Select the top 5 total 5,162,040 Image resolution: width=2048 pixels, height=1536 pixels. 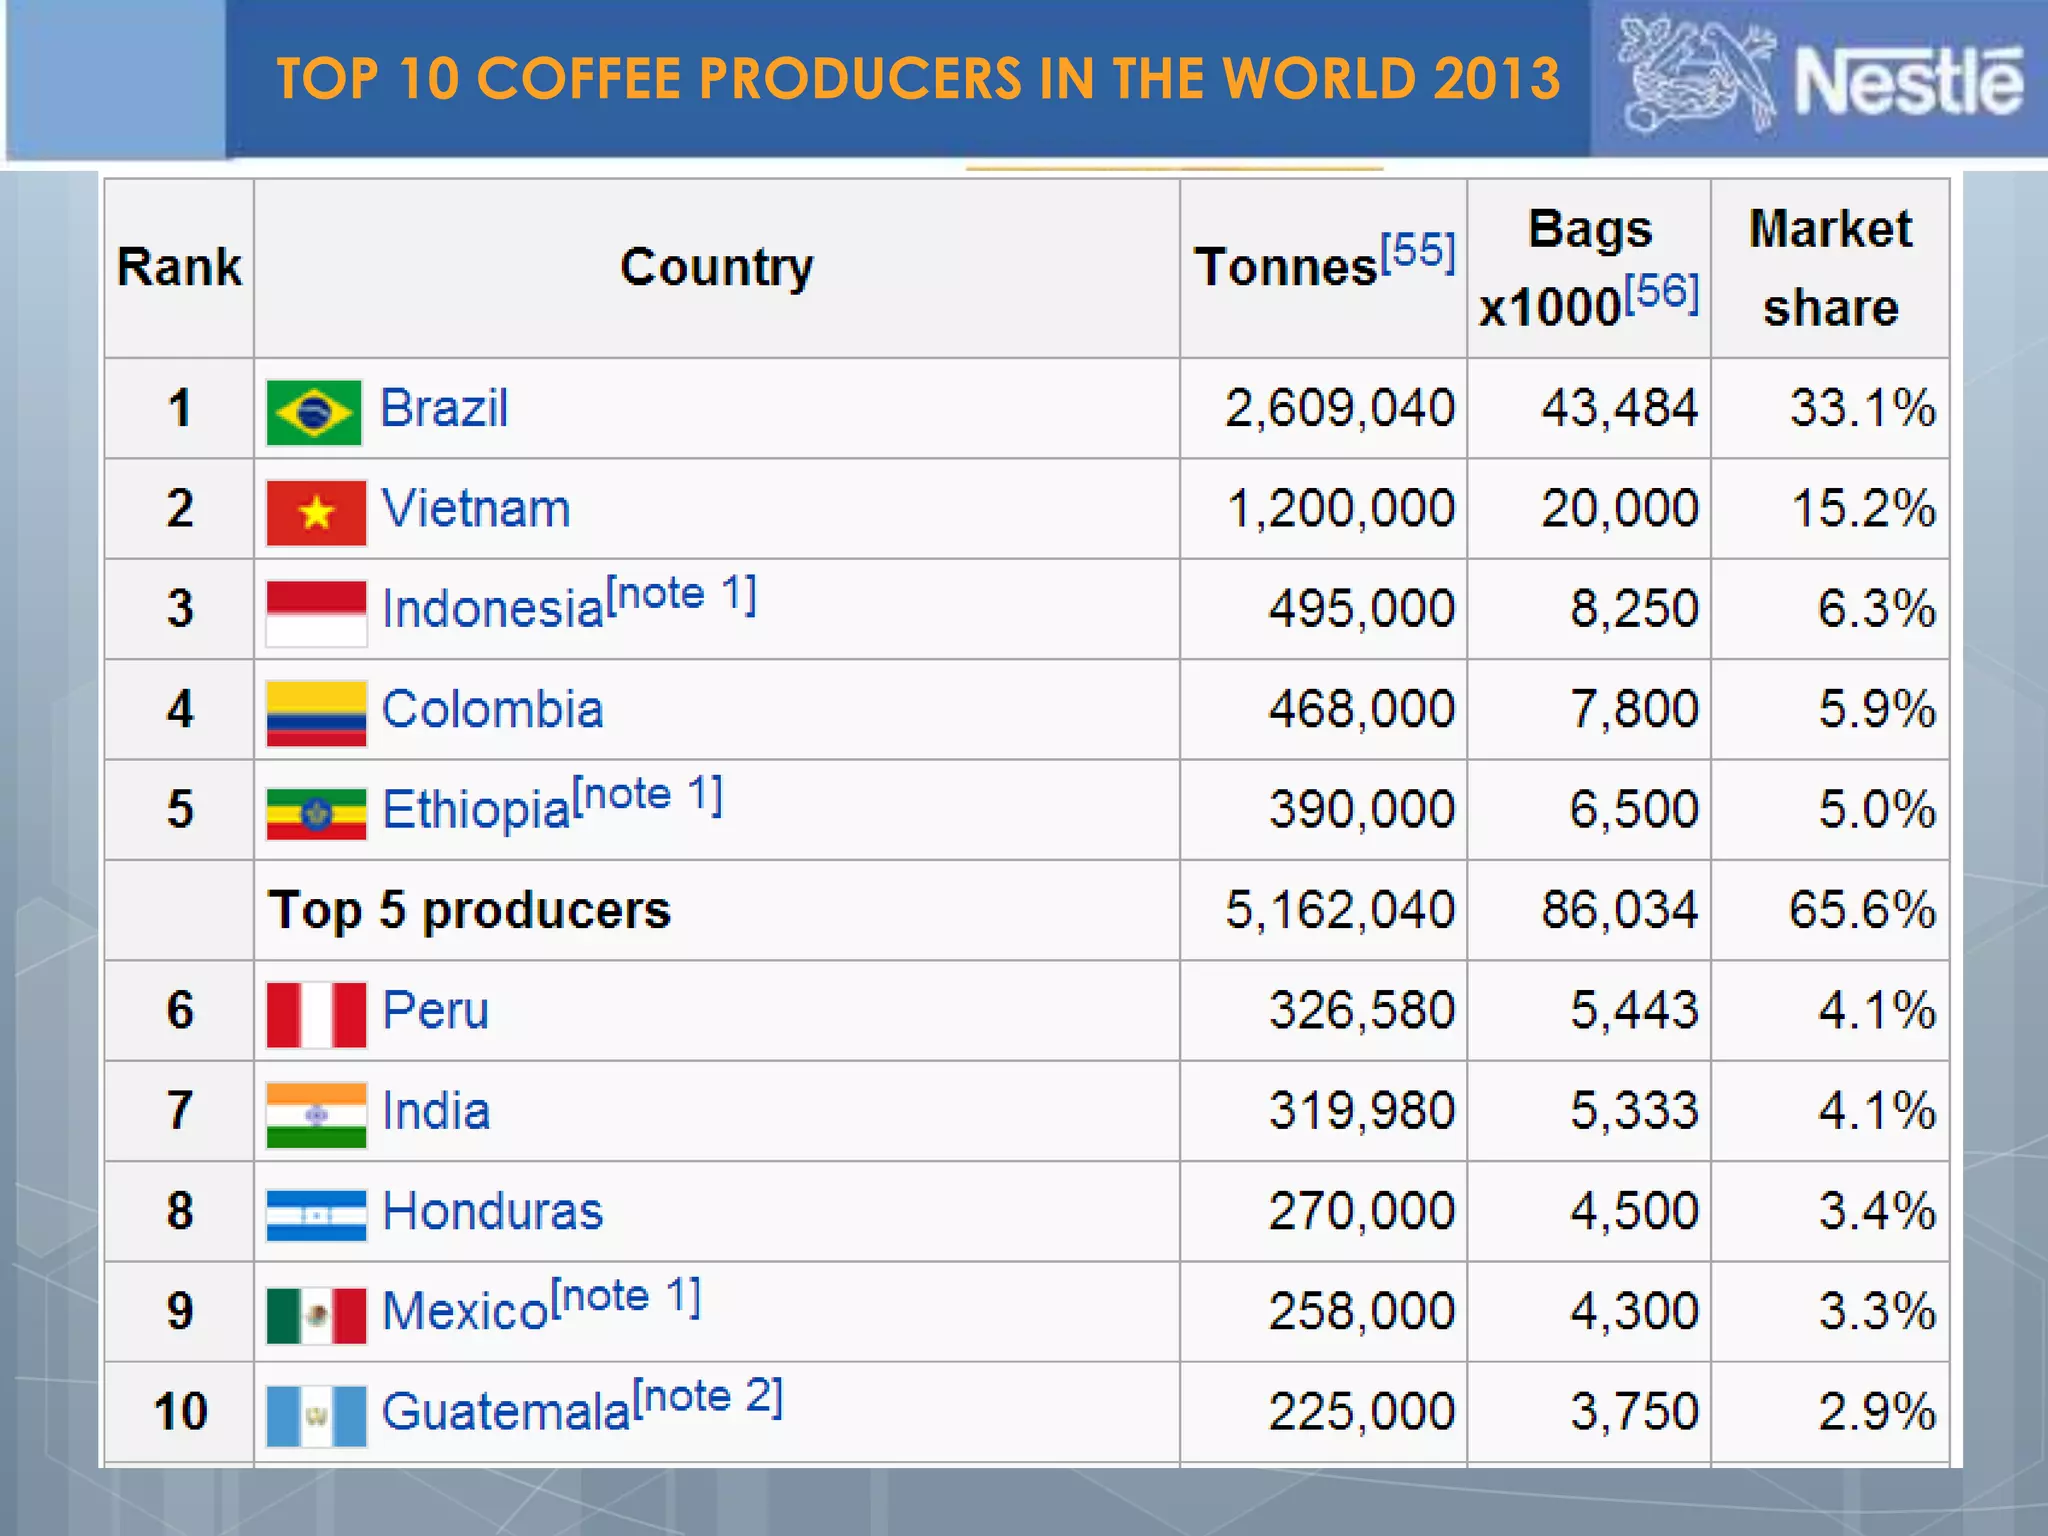(1340, 910)
